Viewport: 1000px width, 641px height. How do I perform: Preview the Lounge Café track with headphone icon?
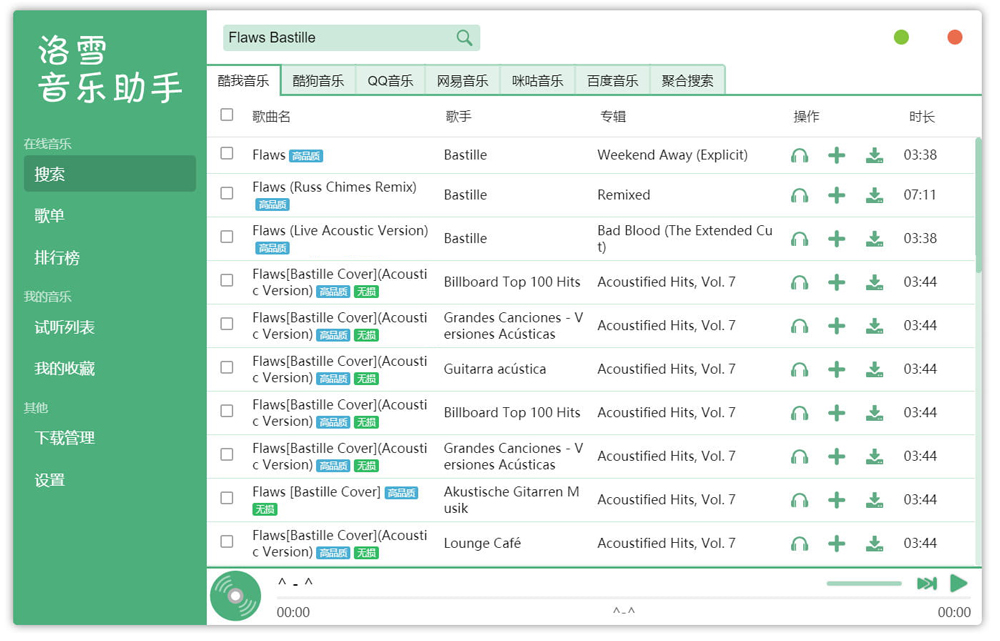(x=801, y=543)
